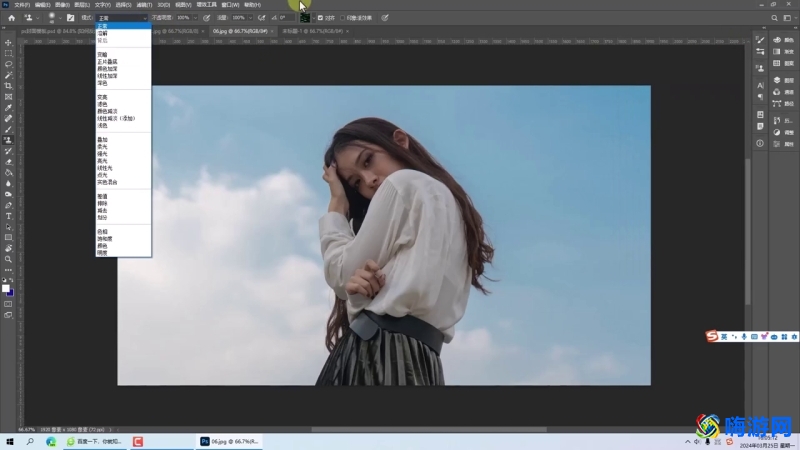
Task: Open the History panel icon
Action: tap(777, 120)
